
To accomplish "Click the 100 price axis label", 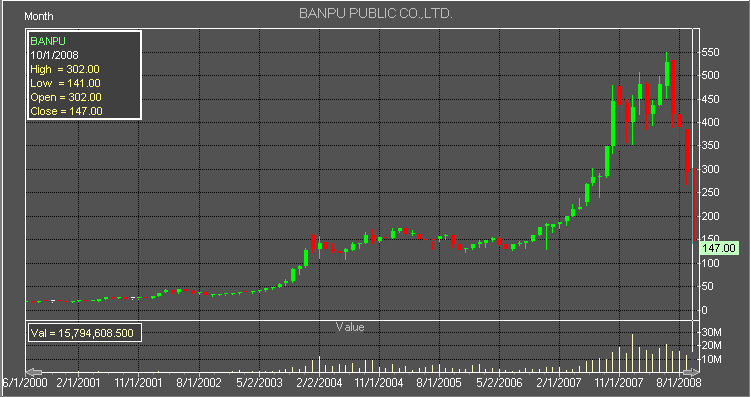I will [x=710, y=263].
